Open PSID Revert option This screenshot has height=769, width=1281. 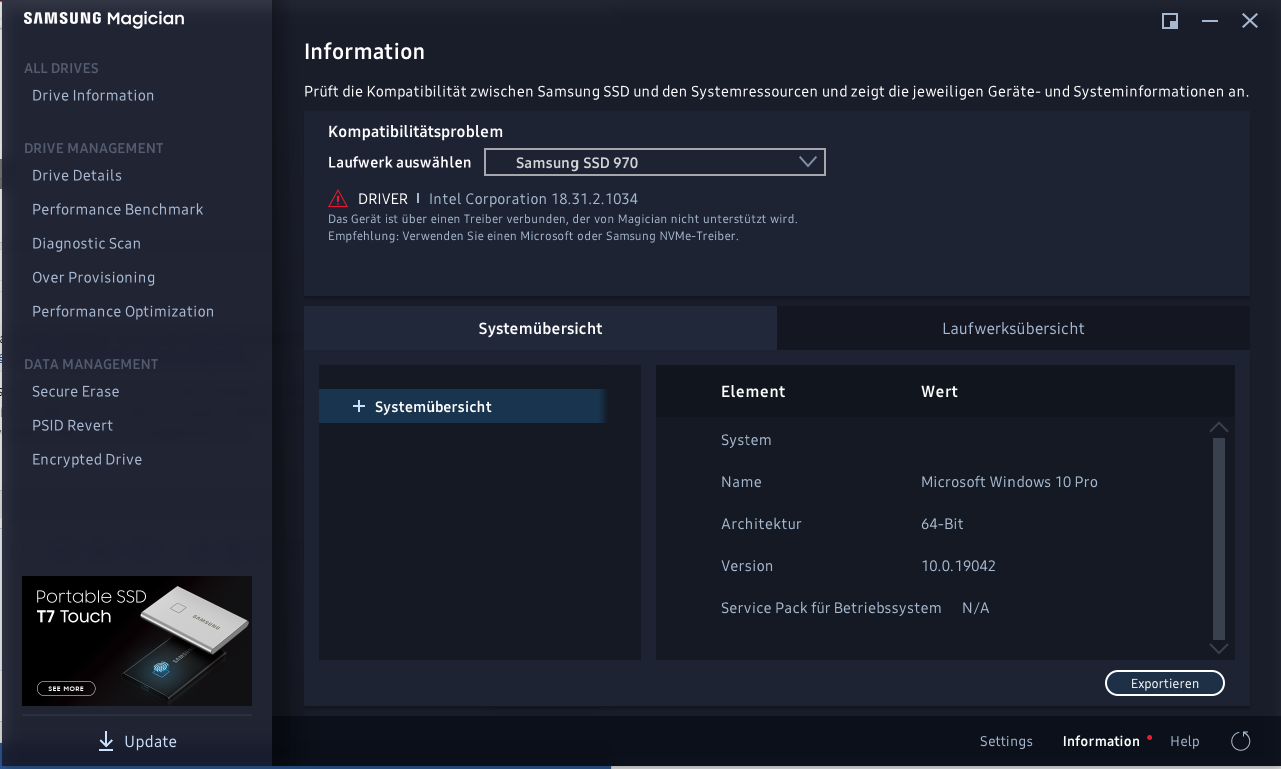pos(72,426)
